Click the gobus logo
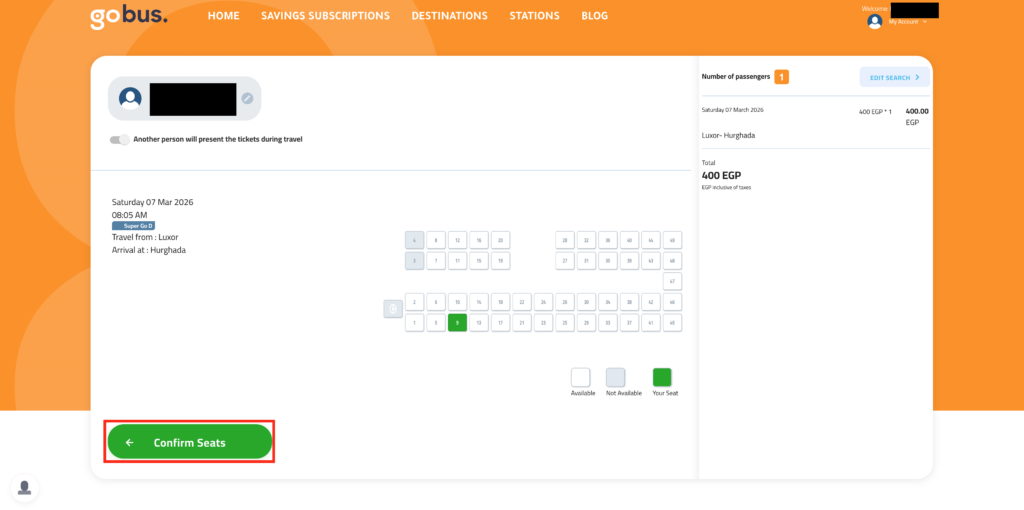Viewport: 1024px width, 510px height. (x=128, y=17)
